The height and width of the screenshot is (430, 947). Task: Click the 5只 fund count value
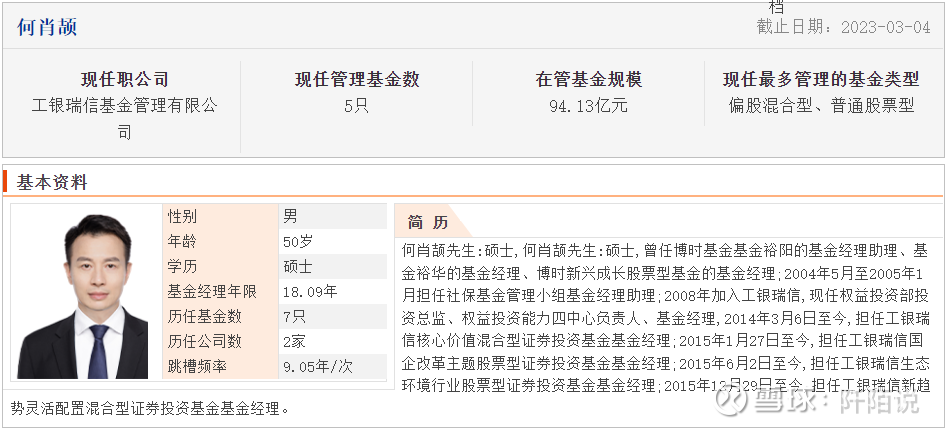pyautogui.click(x=356, y=106)
